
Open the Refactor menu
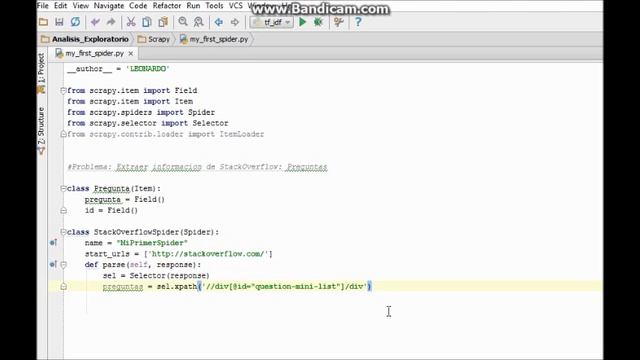click(x=167, y=6)
